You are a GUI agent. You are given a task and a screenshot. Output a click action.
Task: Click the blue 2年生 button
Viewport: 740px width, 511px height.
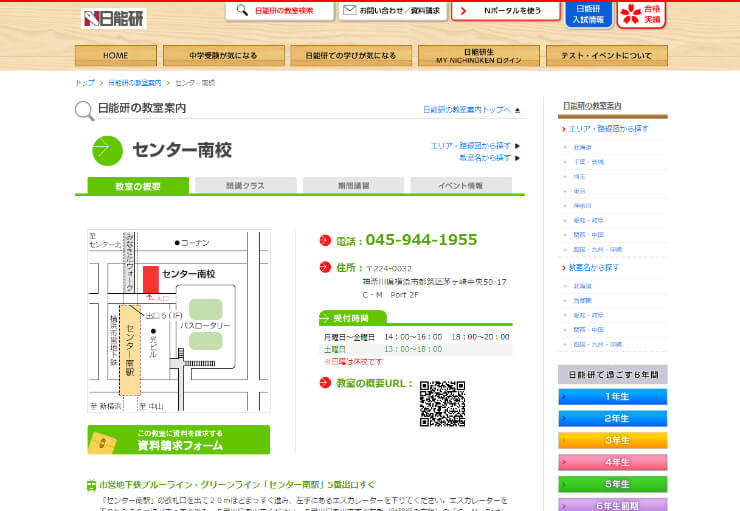613,418
